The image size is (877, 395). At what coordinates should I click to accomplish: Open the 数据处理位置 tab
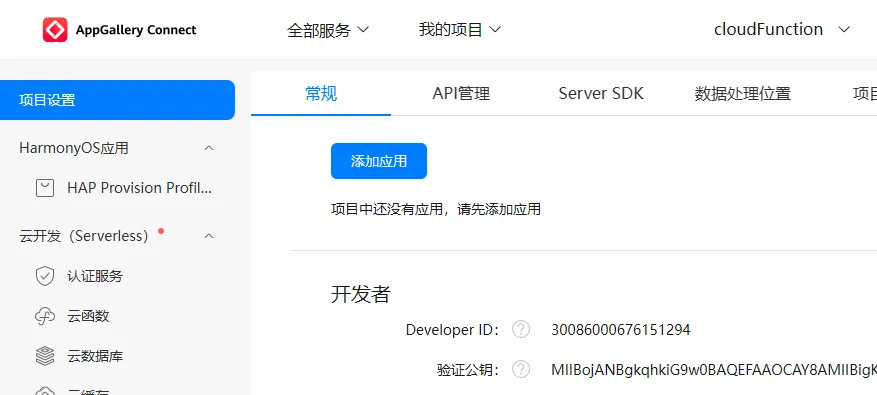pyautogui.click(x=742, y=93)
